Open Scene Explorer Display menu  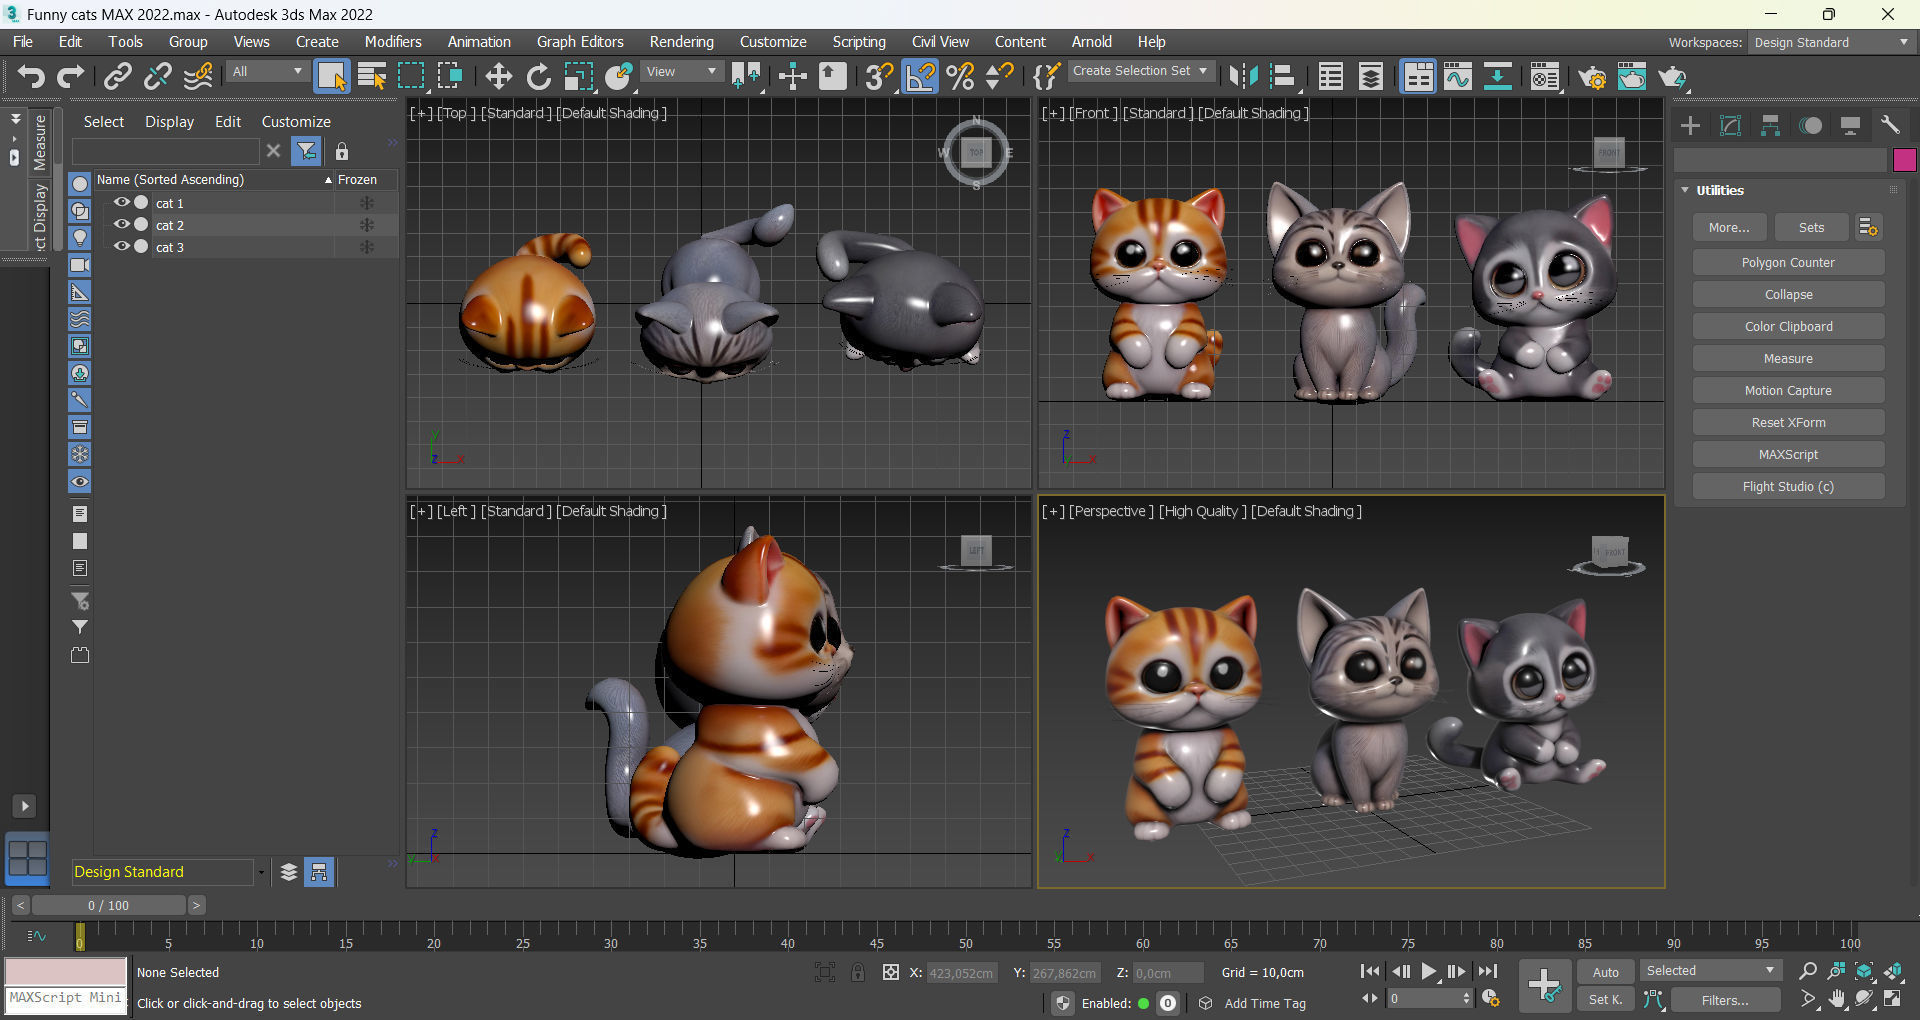pos(169,122)
